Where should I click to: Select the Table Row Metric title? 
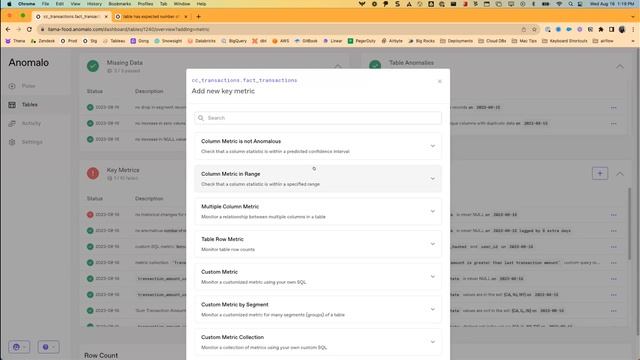point(222,239)
